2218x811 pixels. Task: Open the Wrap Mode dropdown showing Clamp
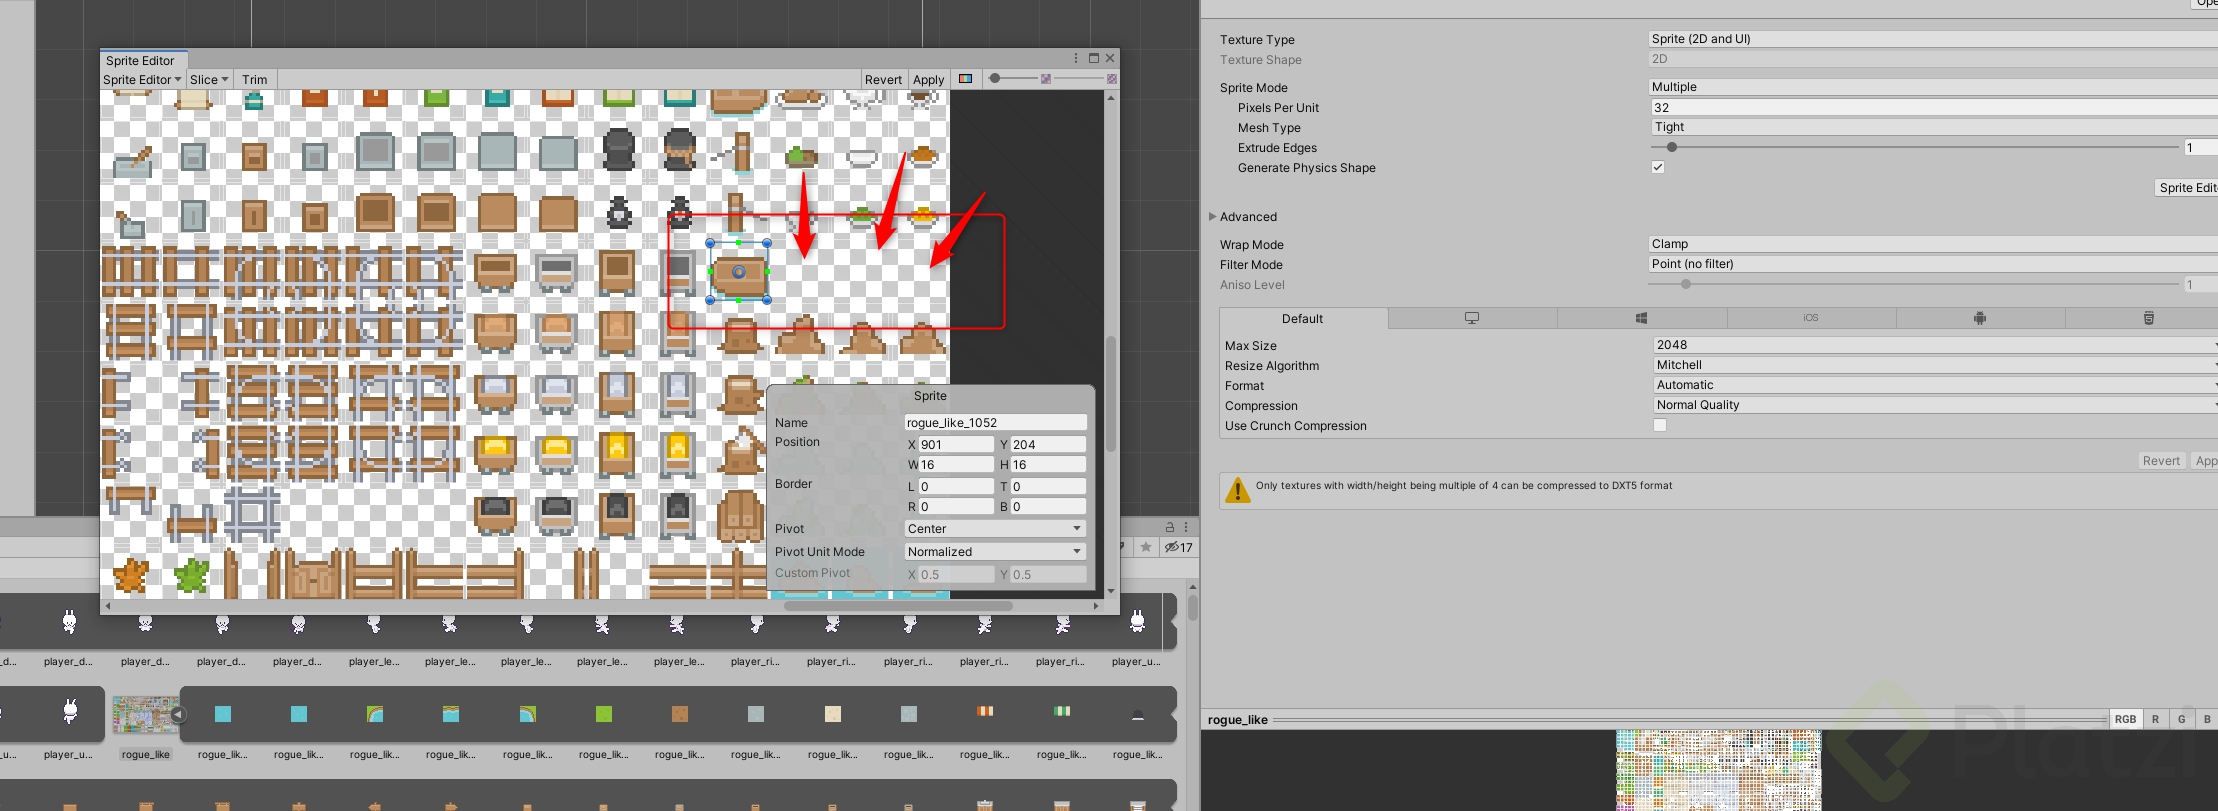tap(1933, 244)
